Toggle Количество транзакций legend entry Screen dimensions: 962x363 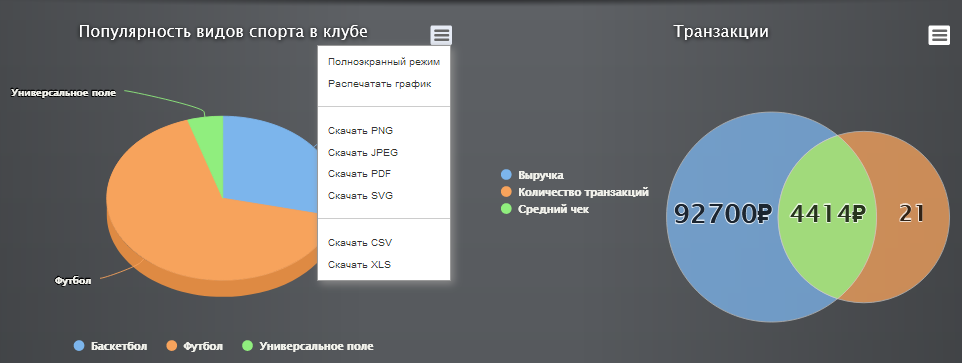575,192
